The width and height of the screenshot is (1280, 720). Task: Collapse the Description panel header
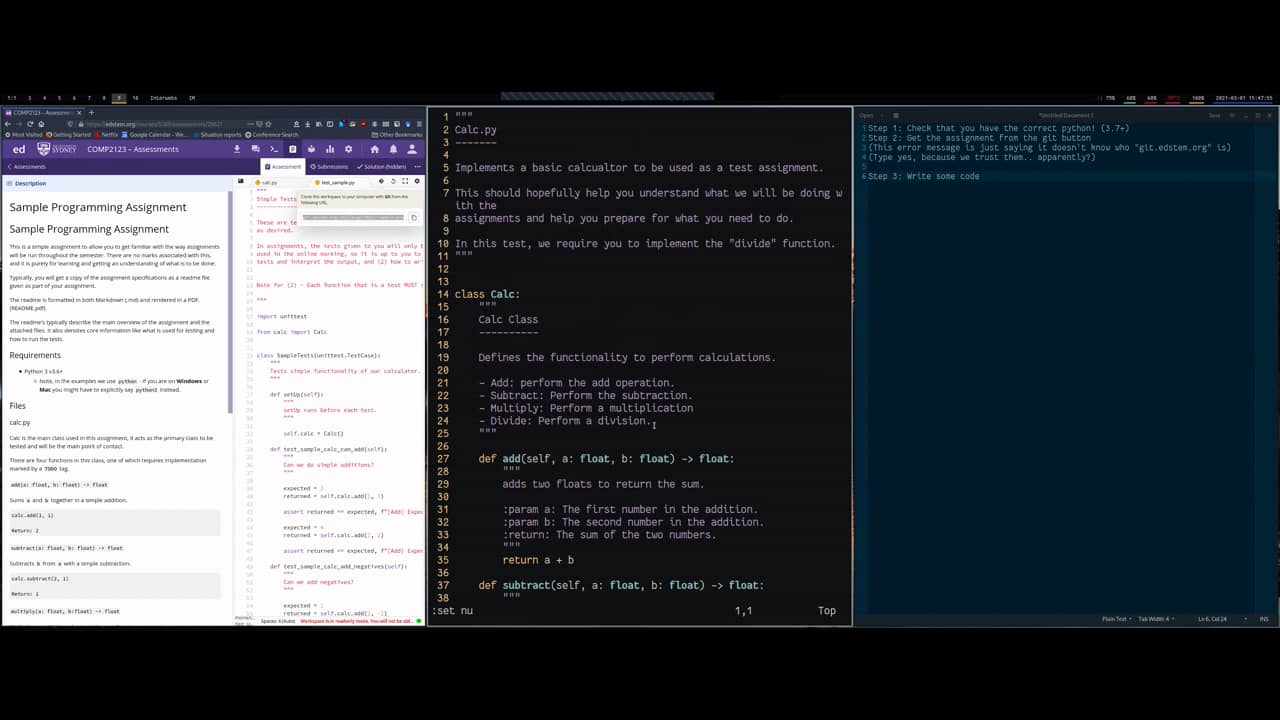[x=118, y=183]
